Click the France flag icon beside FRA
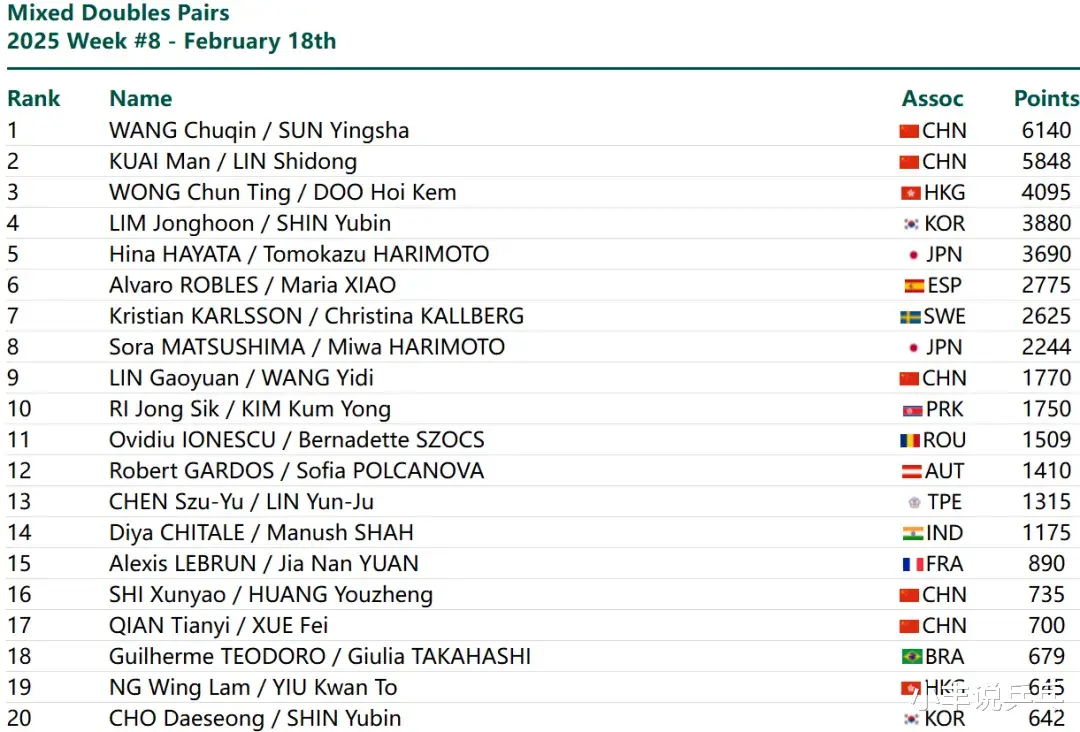 pyautogui.click(x=912, y=565)
